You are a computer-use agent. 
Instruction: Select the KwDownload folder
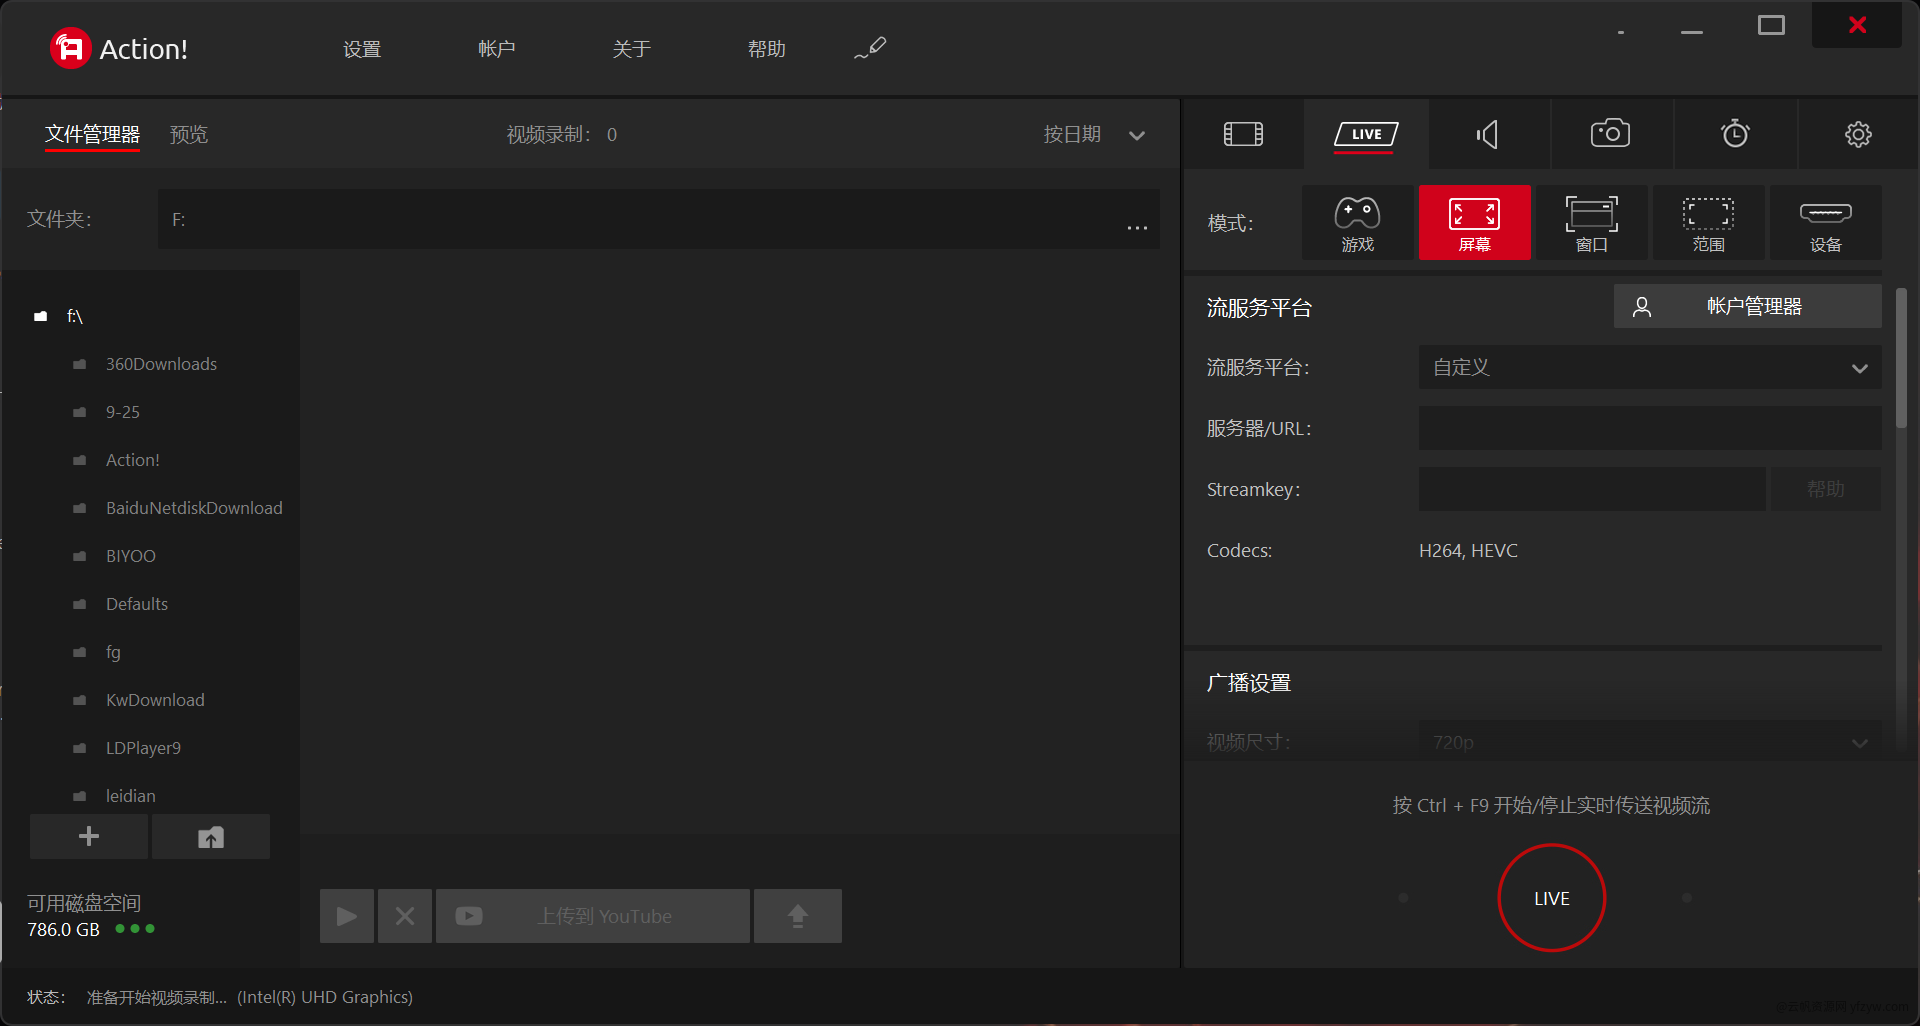(x=155, y=700)
